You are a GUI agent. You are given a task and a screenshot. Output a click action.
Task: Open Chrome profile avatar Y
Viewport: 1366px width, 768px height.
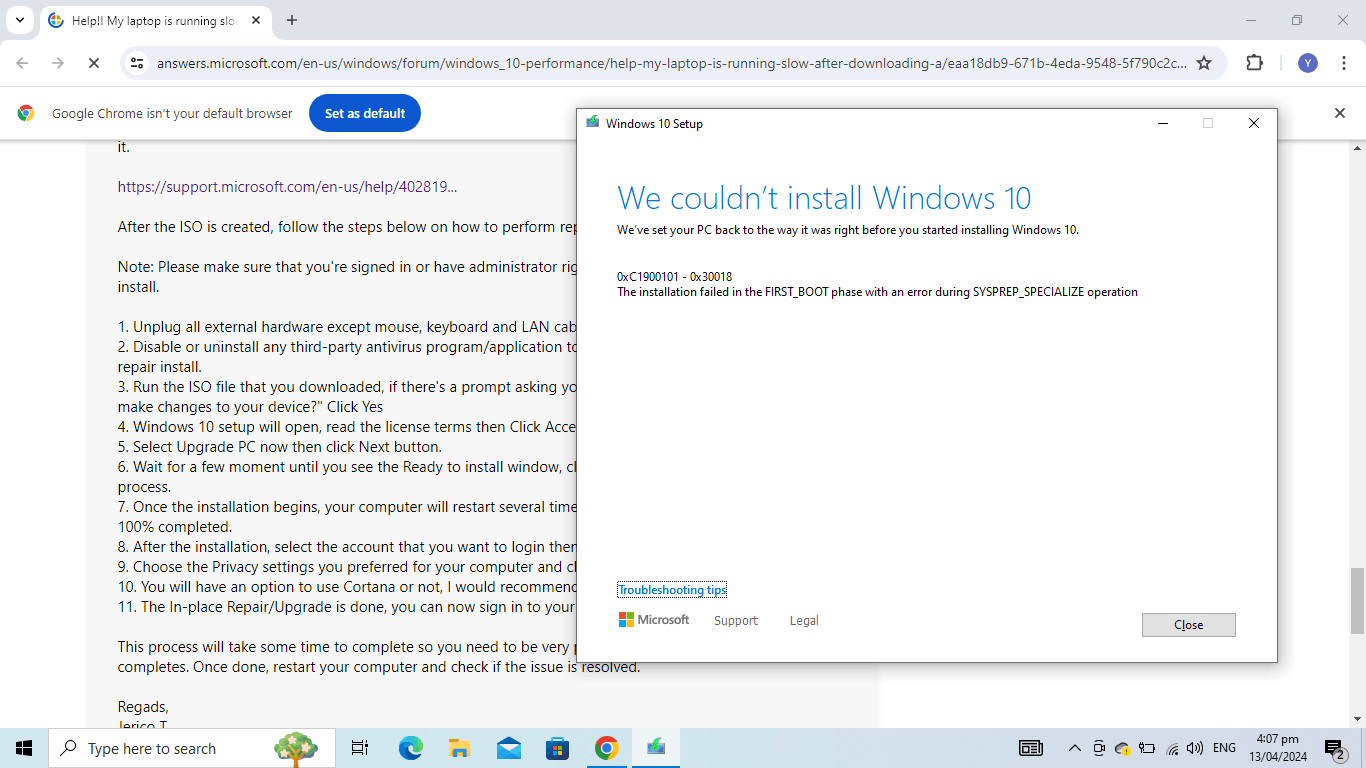click(1308, 63)
